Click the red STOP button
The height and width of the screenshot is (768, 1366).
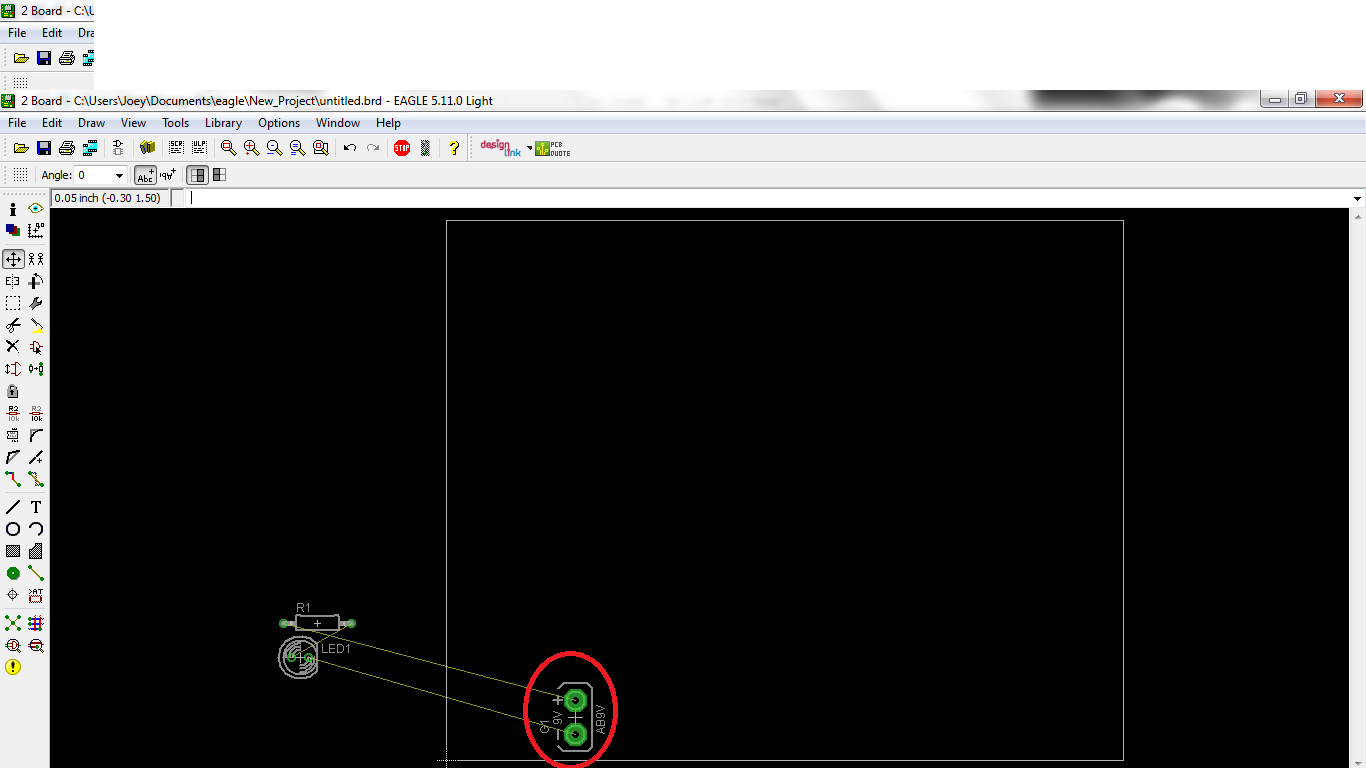[402, 148]
